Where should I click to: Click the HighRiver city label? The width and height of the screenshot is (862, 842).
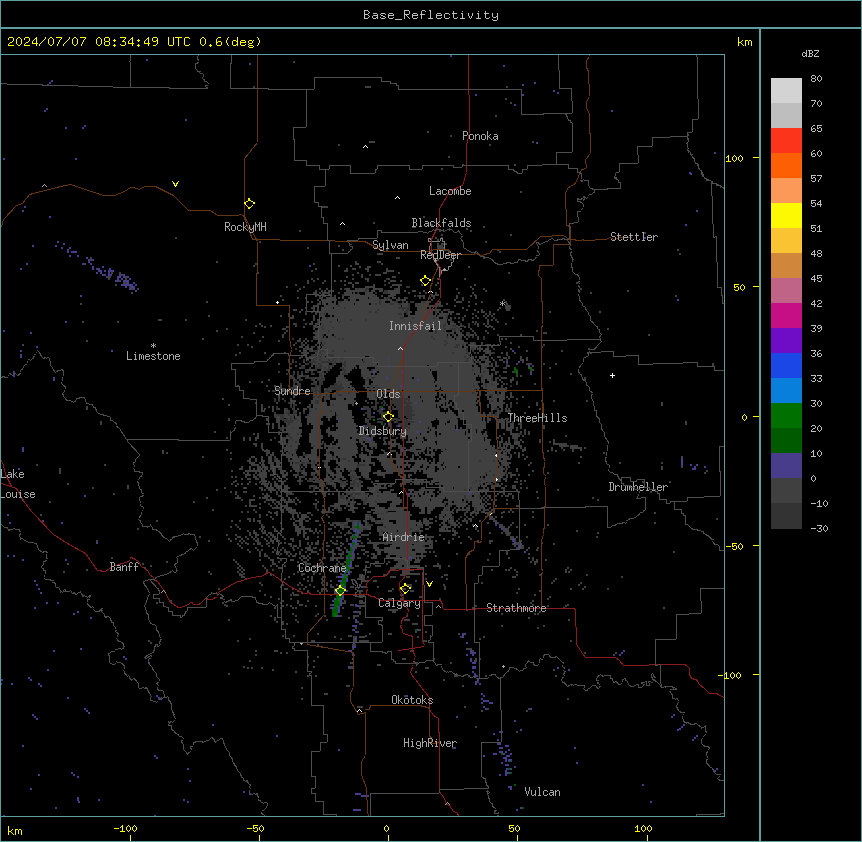tap(430, 743)
